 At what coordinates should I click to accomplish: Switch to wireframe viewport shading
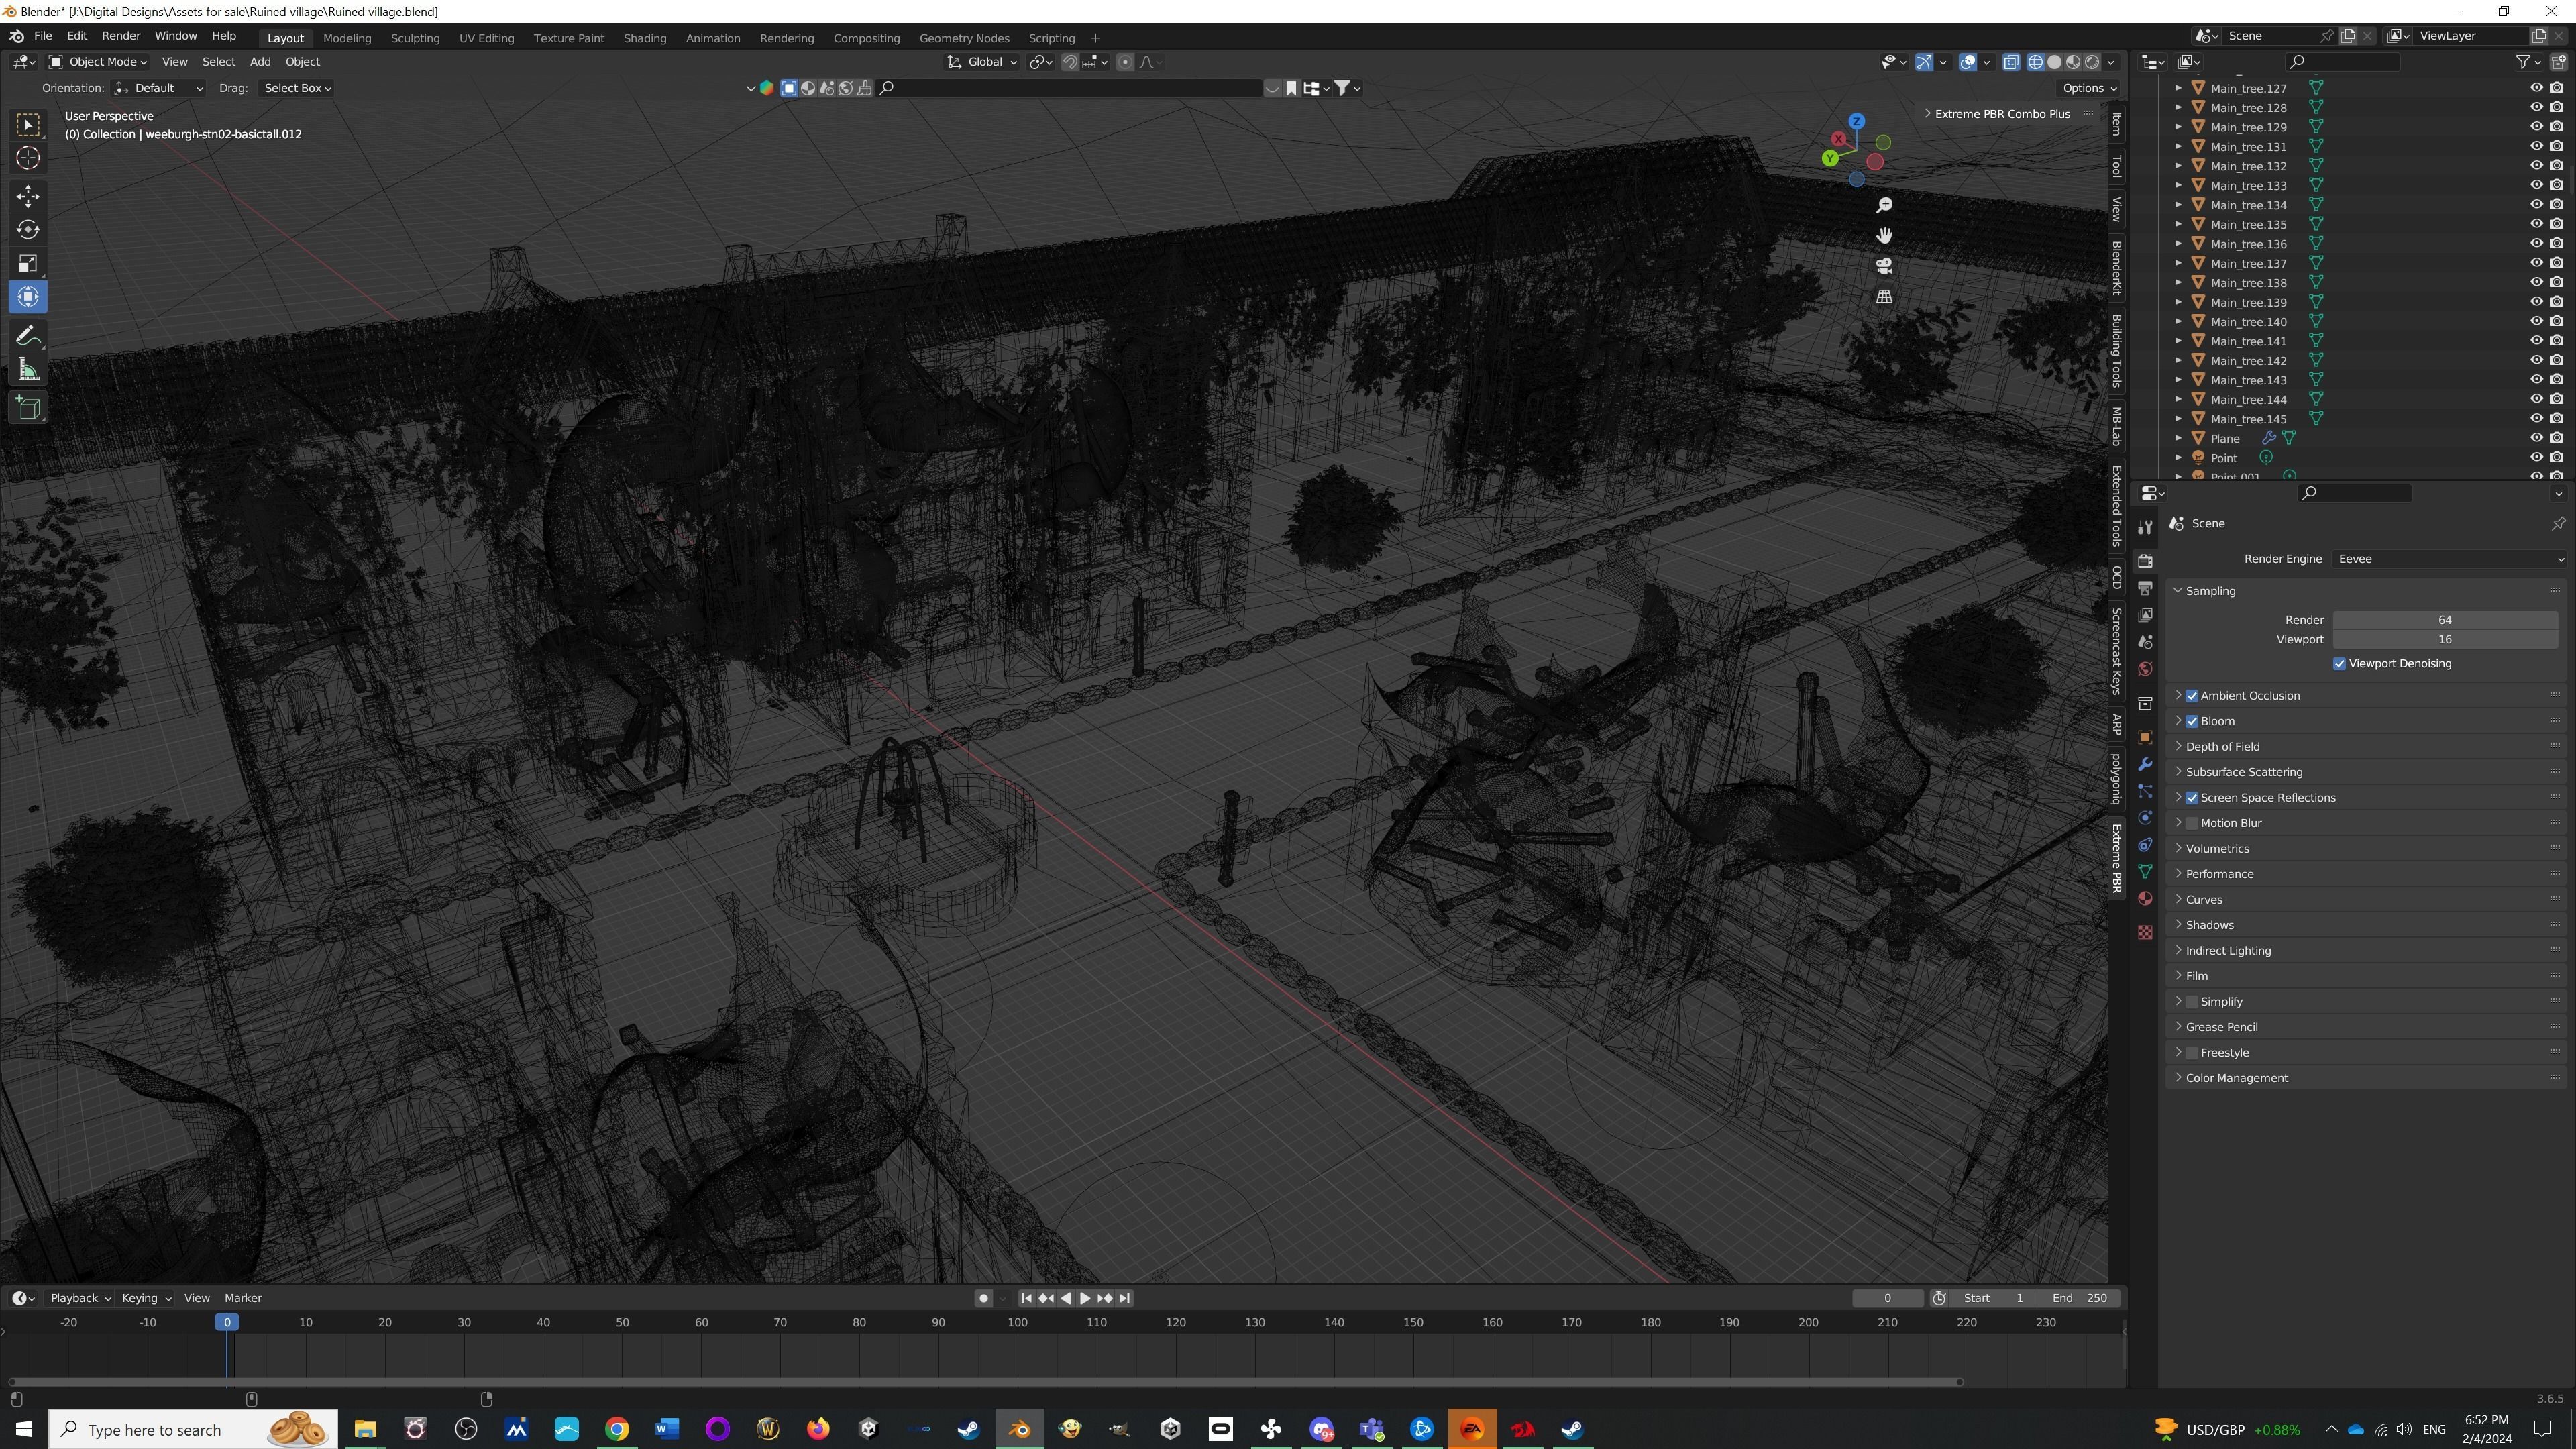point(2035,62)
